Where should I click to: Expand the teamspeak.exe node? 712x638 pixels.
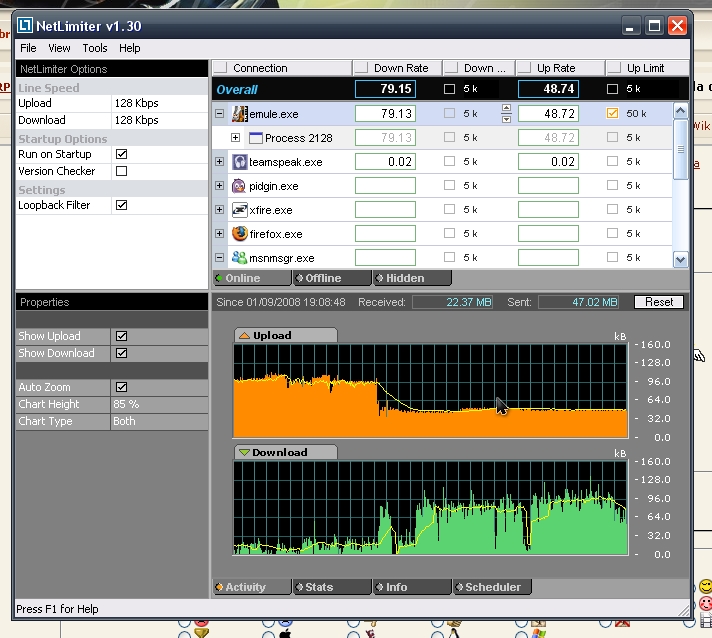(x=219, y=161)
